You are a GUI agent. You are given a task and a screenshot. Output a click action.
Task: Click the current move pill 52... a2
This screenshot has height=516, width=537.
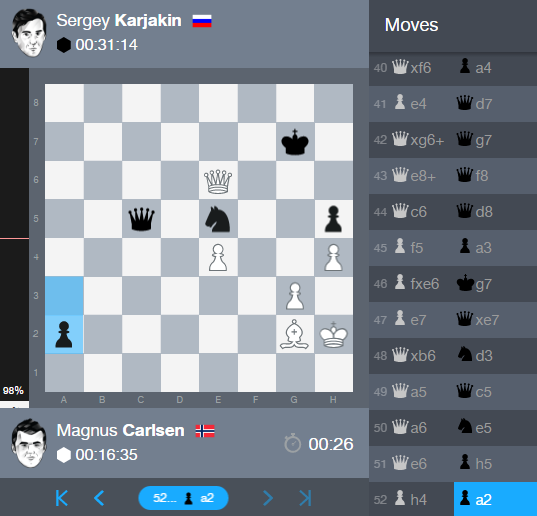tap(183, 498)
